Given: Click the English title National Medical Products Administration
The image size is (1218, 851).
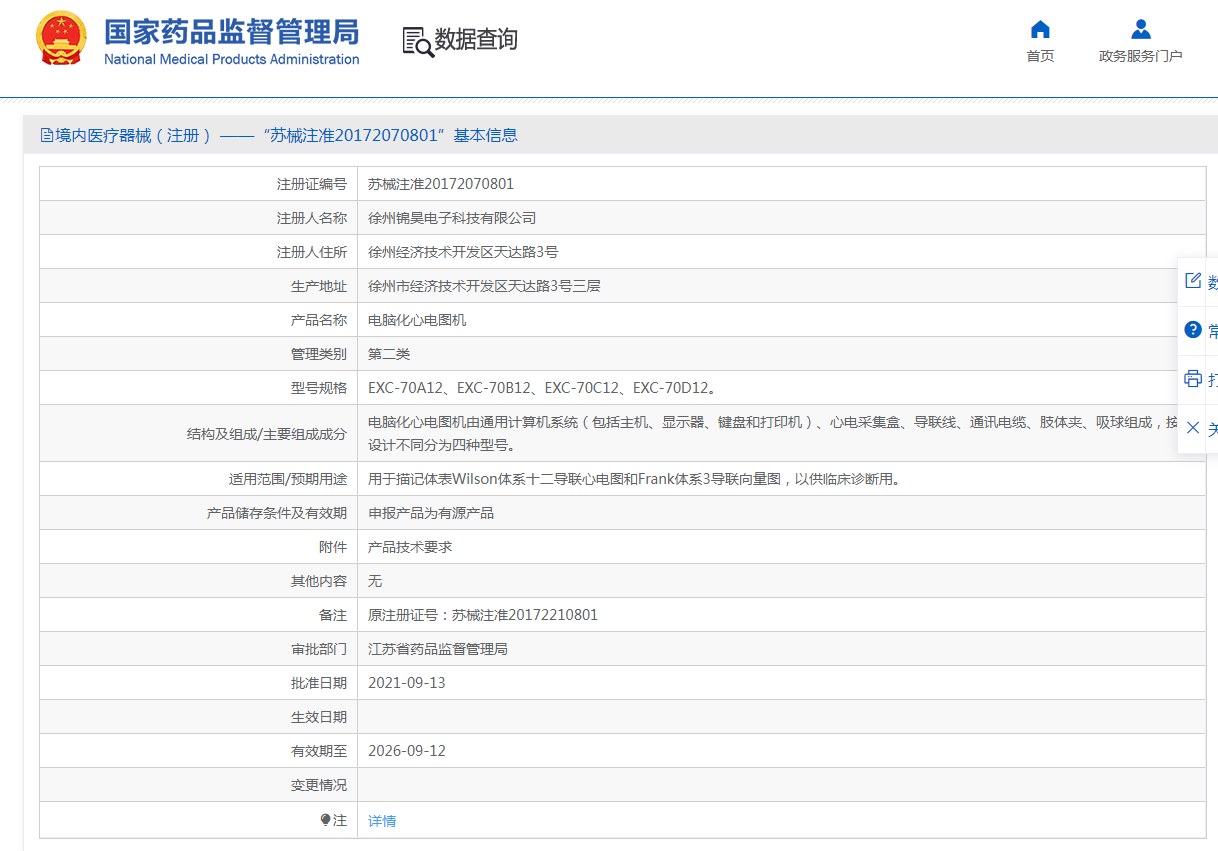Looking at the screenshot, I should pyautogui.click(x=232, y=59).
